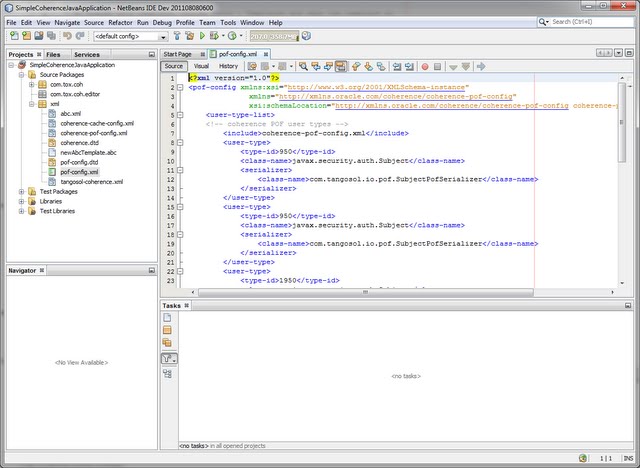Click the Profile Project toolbar icon
The width and height of the screenshot is (640, 468).
click(232, 36)
